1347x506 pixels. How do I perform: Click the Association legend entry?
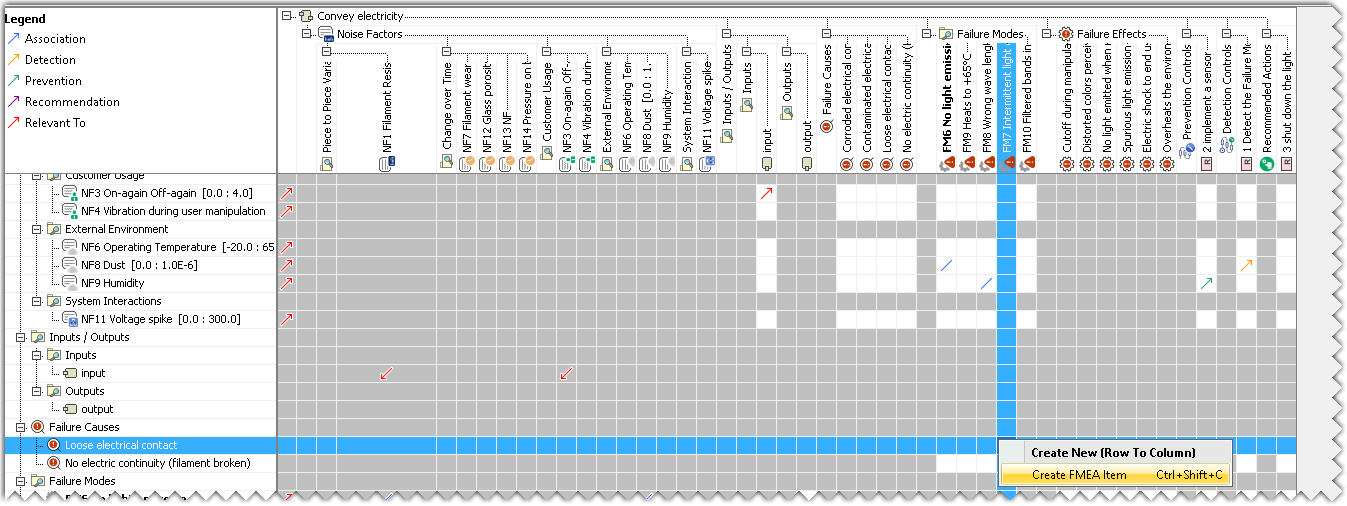[46, 39]
